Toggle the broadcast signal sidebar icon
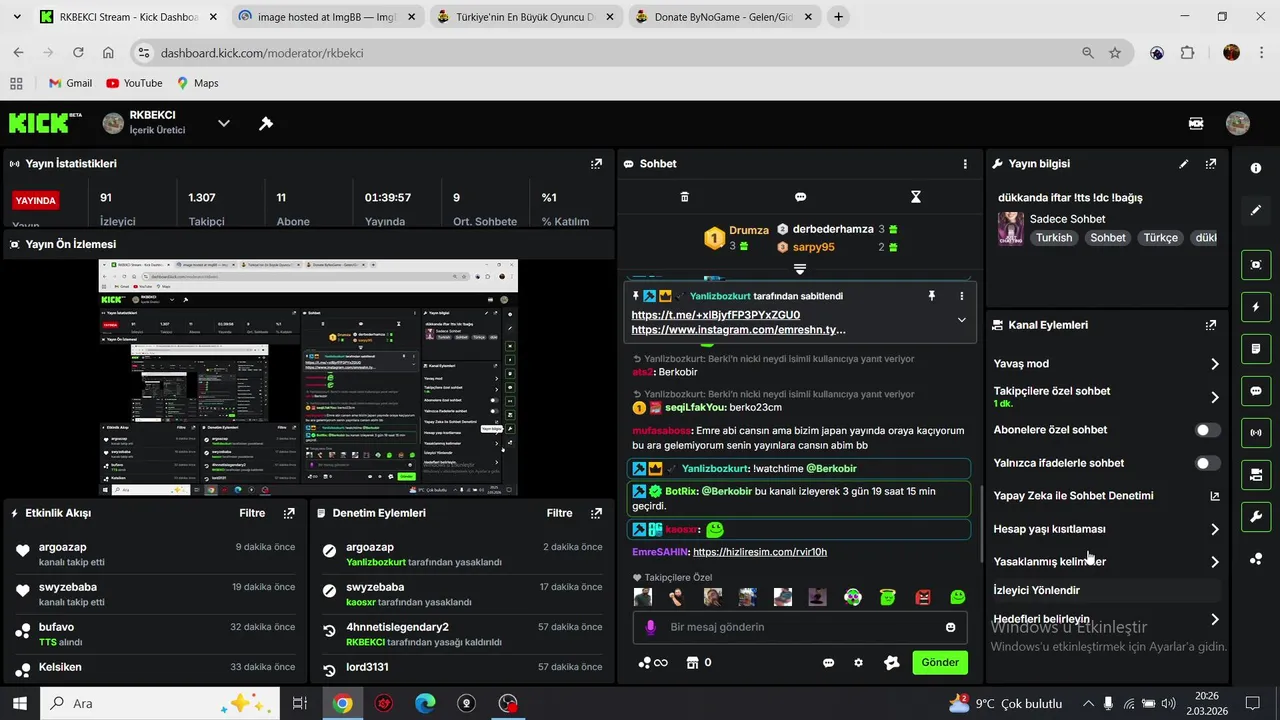1280x720 pixels. click(x=1256, y=433)
